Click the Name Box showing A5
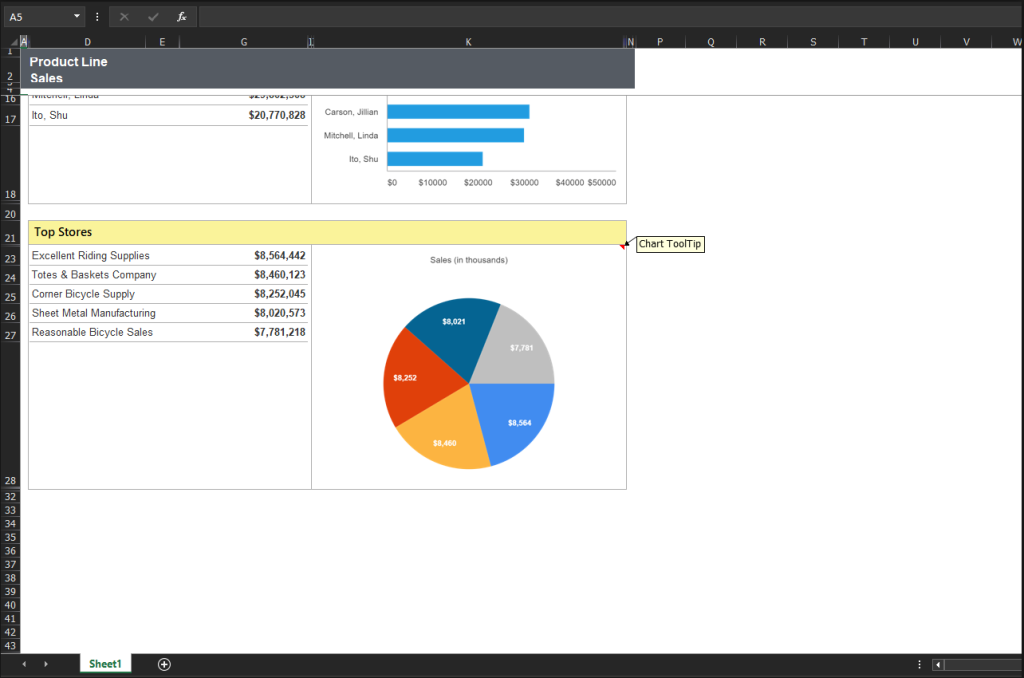1024x678 pixels. coord(38,17)
